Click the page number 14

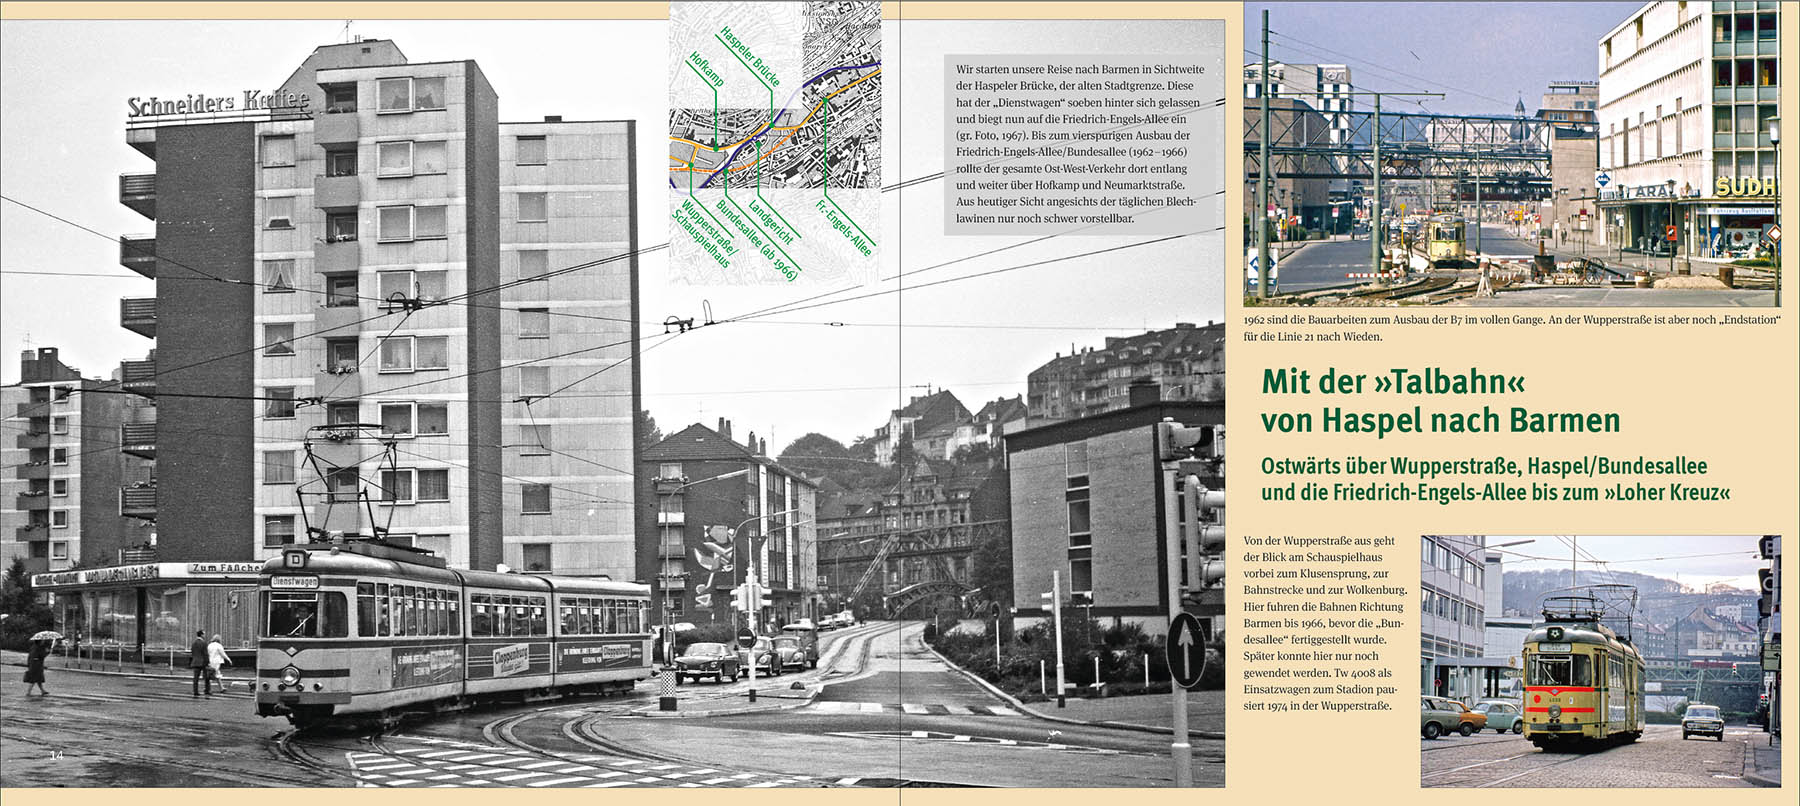56,755
